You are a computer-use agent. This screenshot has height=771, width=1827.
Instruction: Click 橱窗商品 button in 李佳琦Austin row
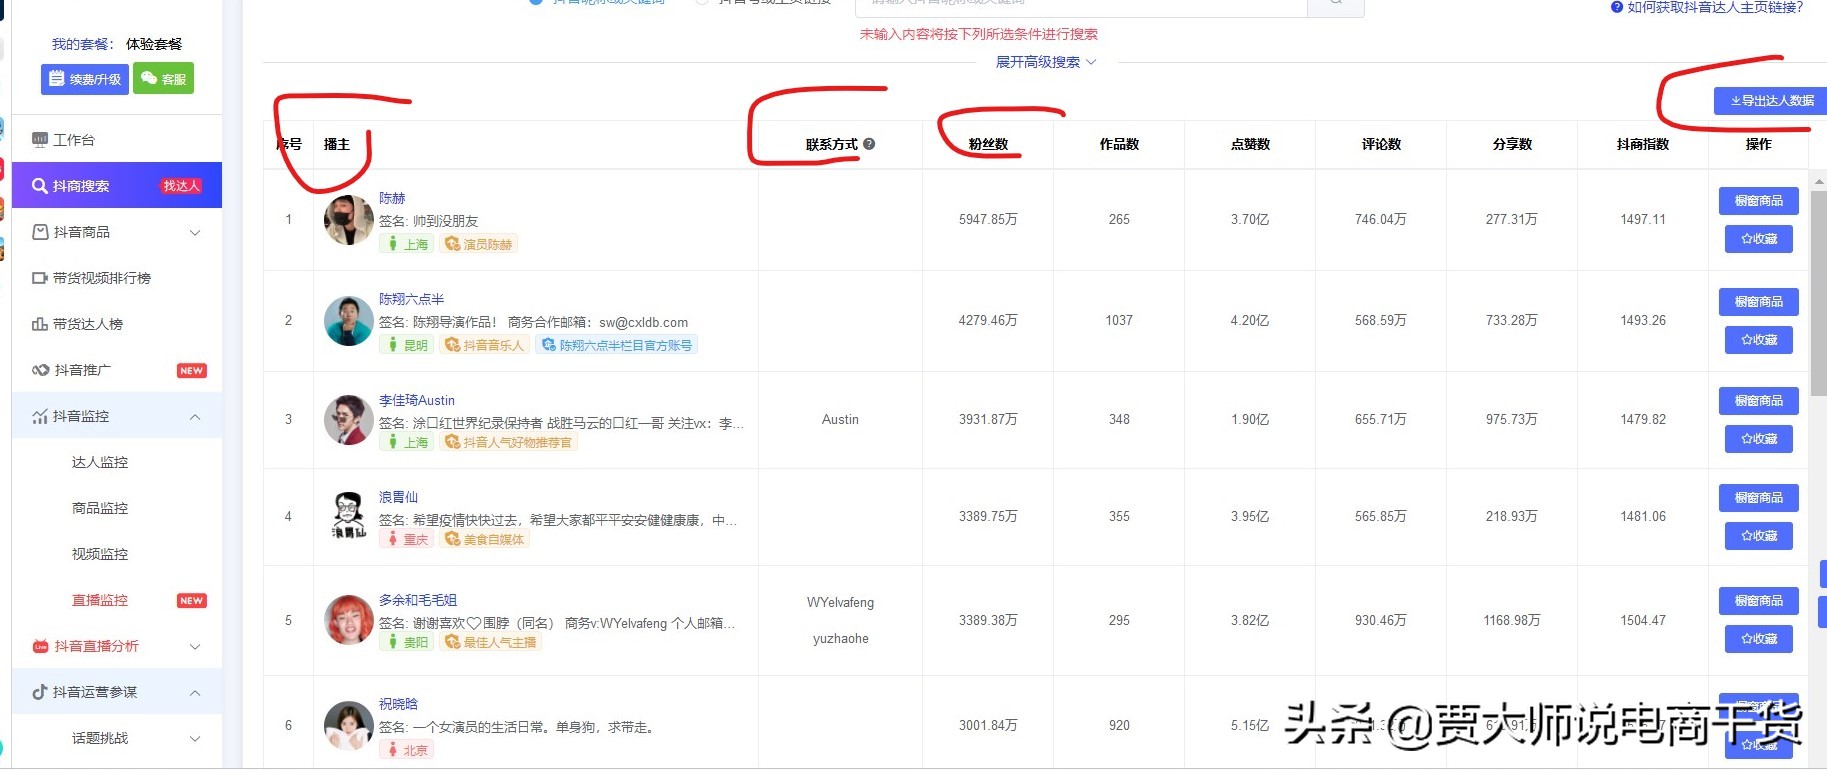coord(1759,401)
